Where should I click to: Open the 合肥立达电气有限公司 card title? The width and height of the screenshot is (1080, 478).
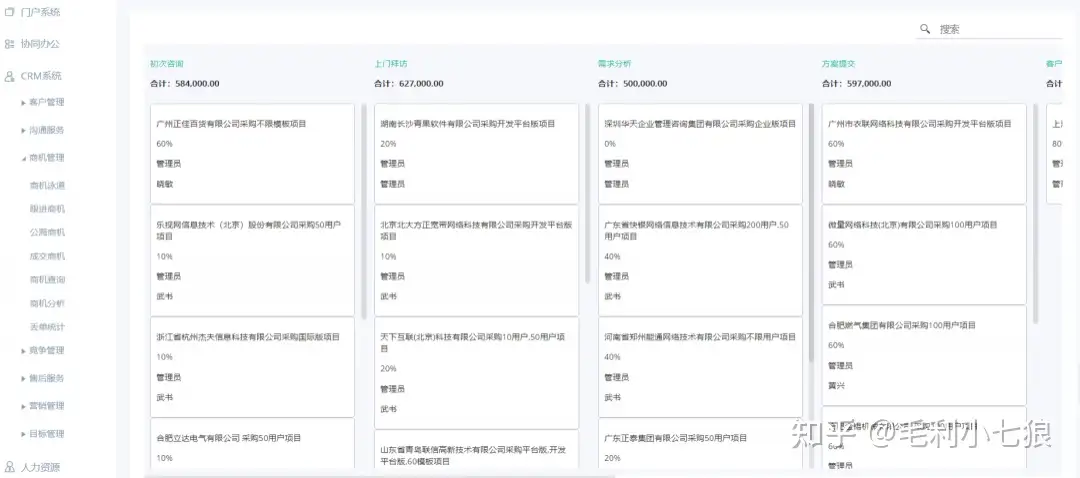coord(229,438)
